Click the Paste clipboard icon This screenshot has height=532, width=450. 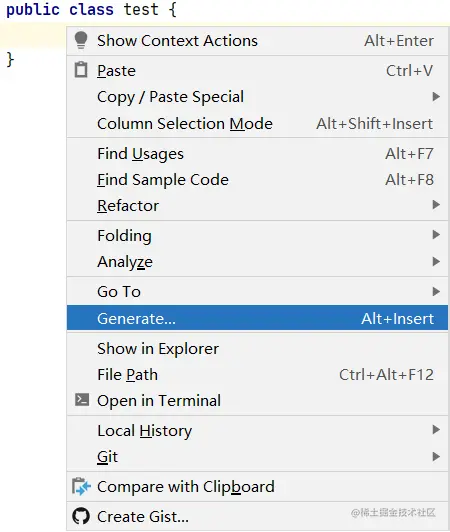(81, 70)
